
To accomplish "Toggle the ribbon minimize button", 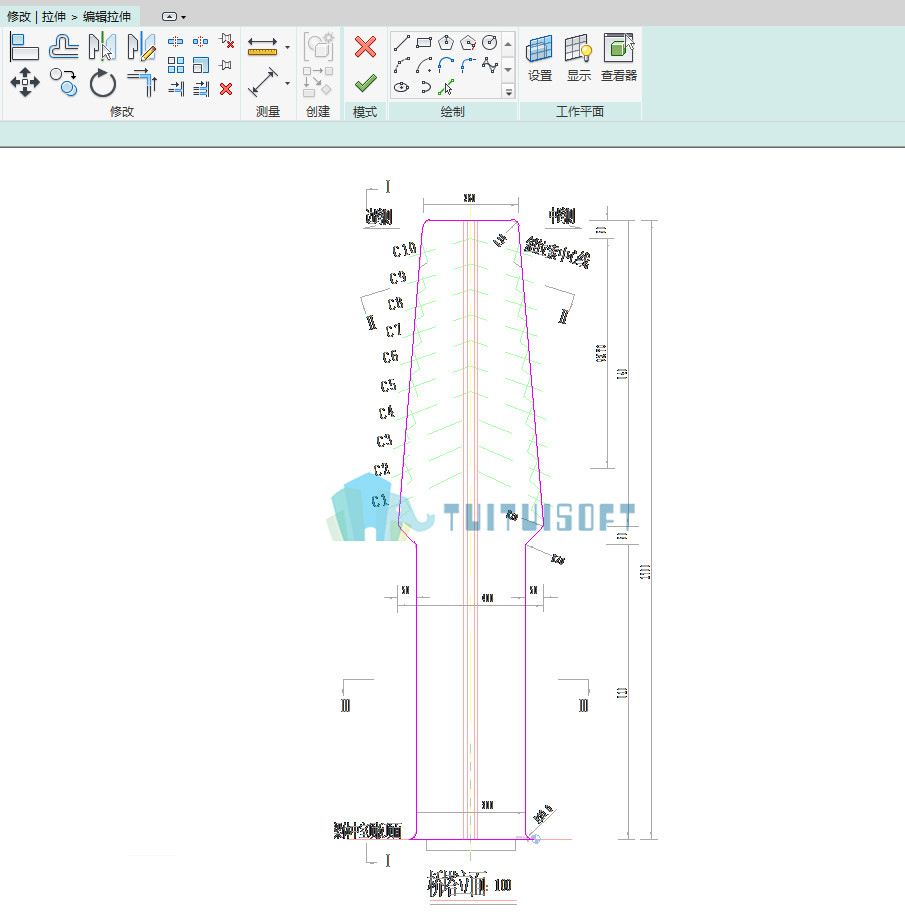I will tap(169, 17).
